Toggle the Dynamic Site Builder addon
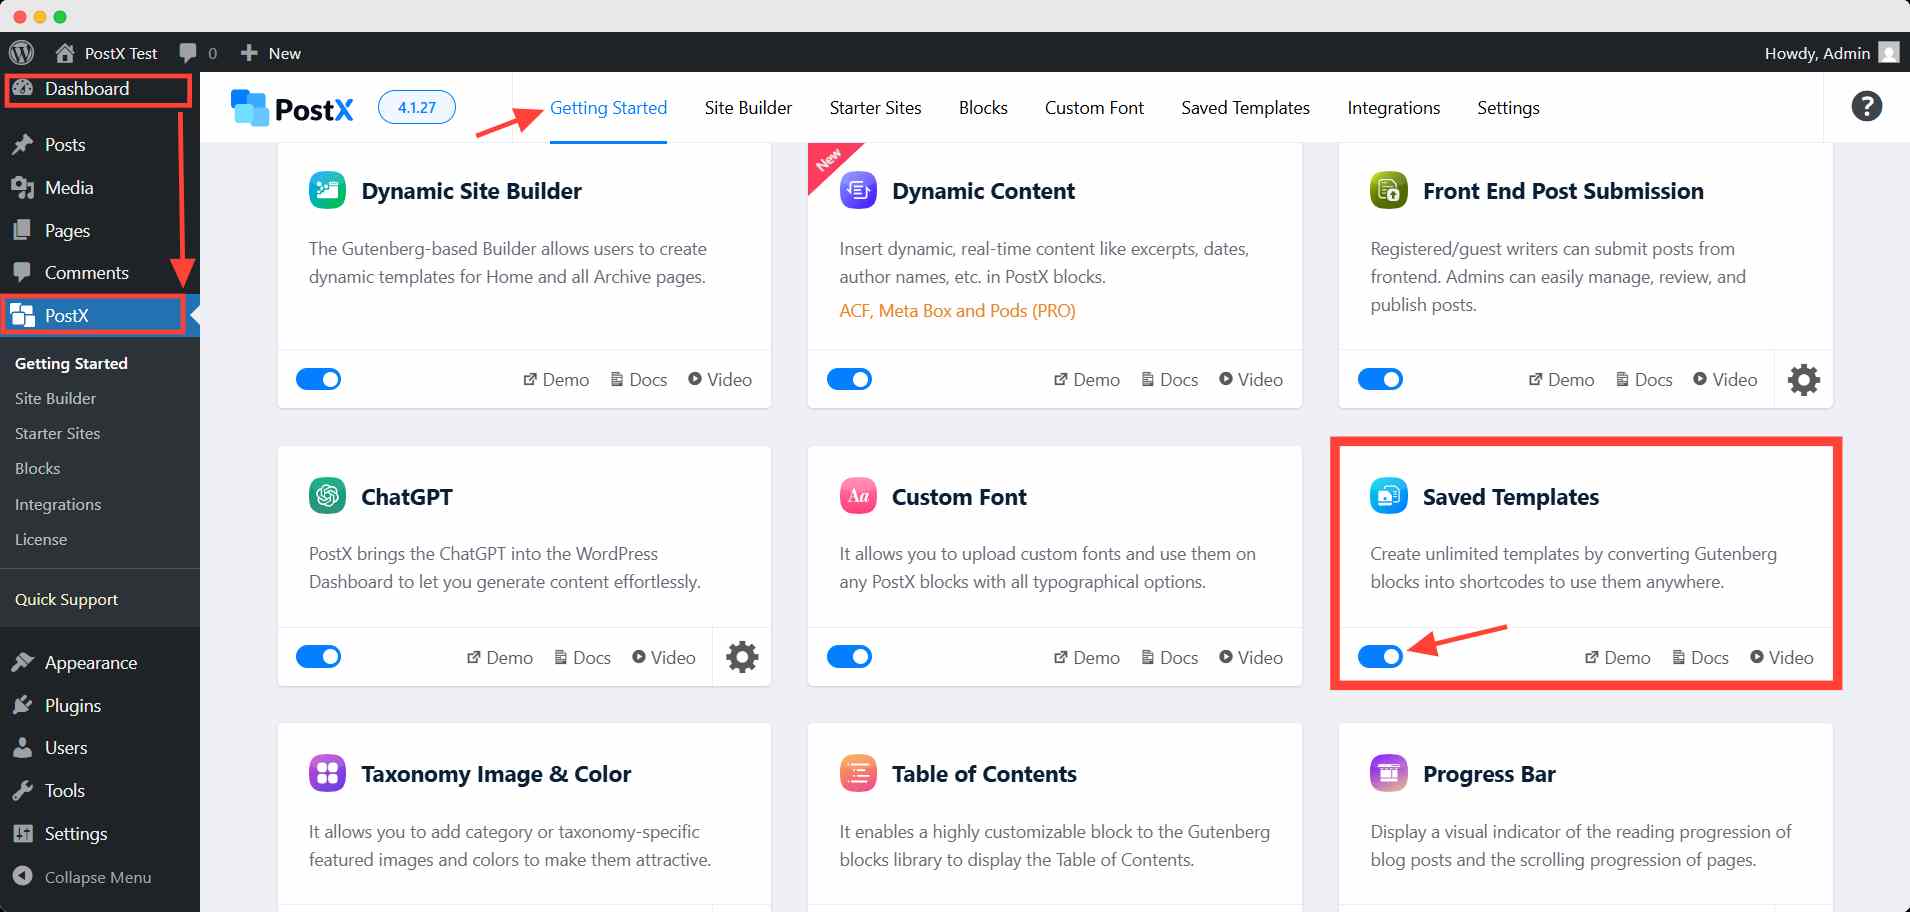This screenshot has height=912, width=1910. point(318,379)
